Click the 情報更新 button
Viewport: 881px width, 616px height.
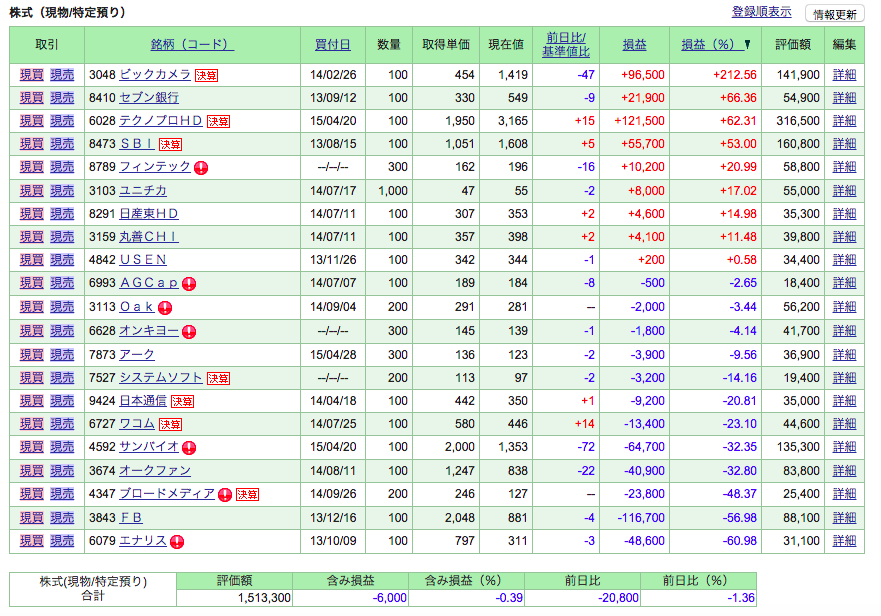pos(835,14)
